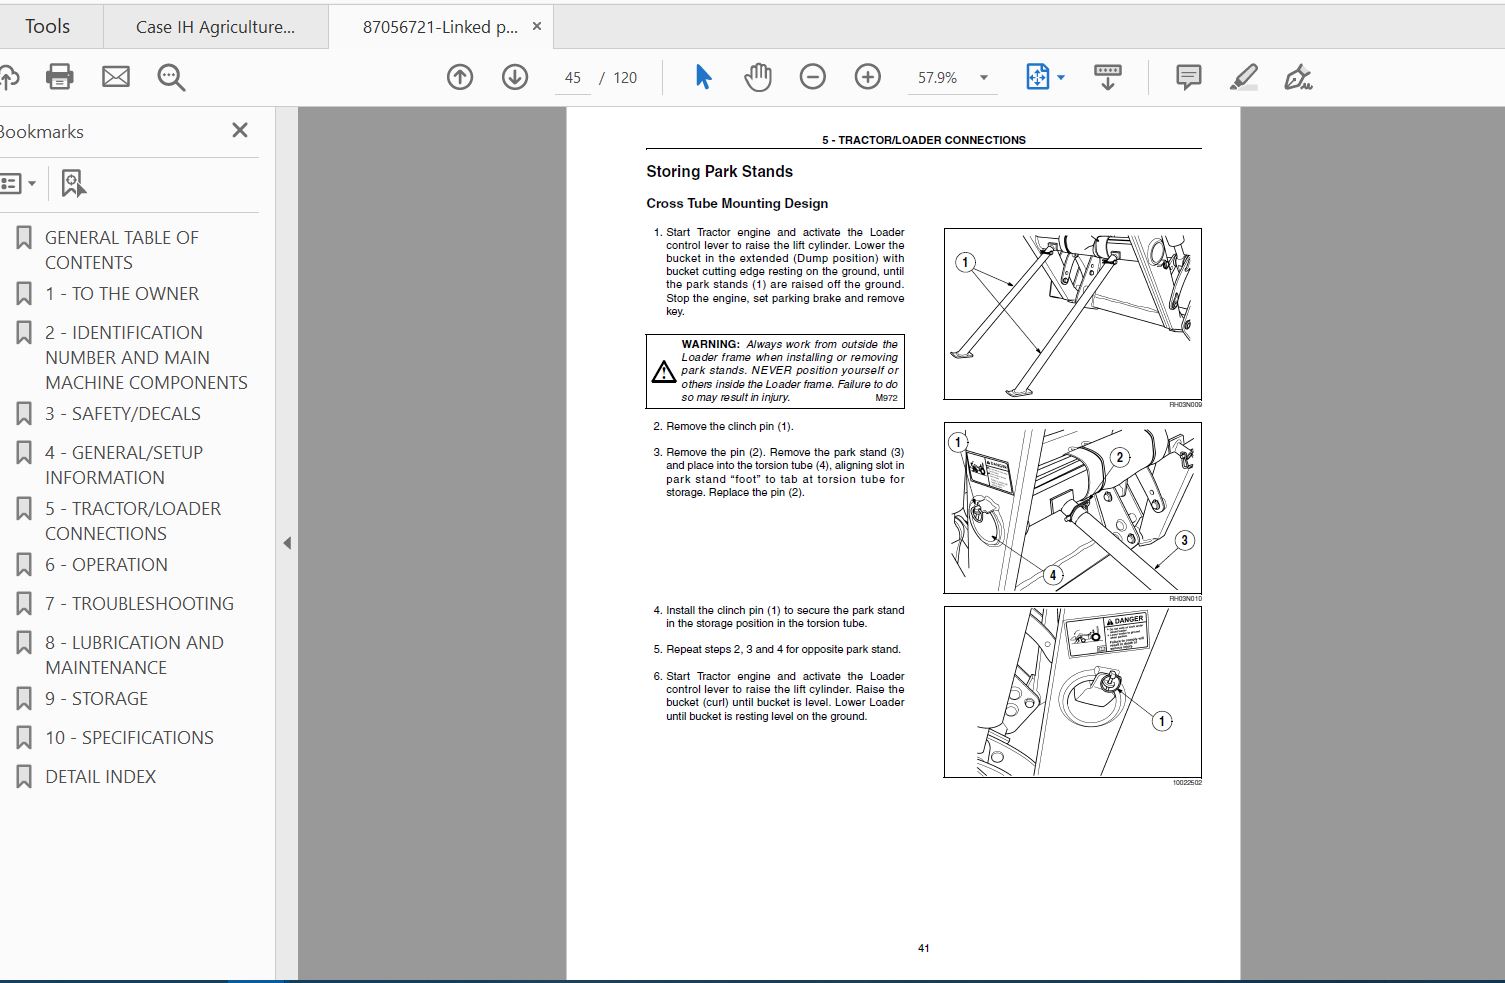This screenshot has width=1505, height=983.
Task: Open the DETAIL INDEX bookmark
Action: [101, 776]
